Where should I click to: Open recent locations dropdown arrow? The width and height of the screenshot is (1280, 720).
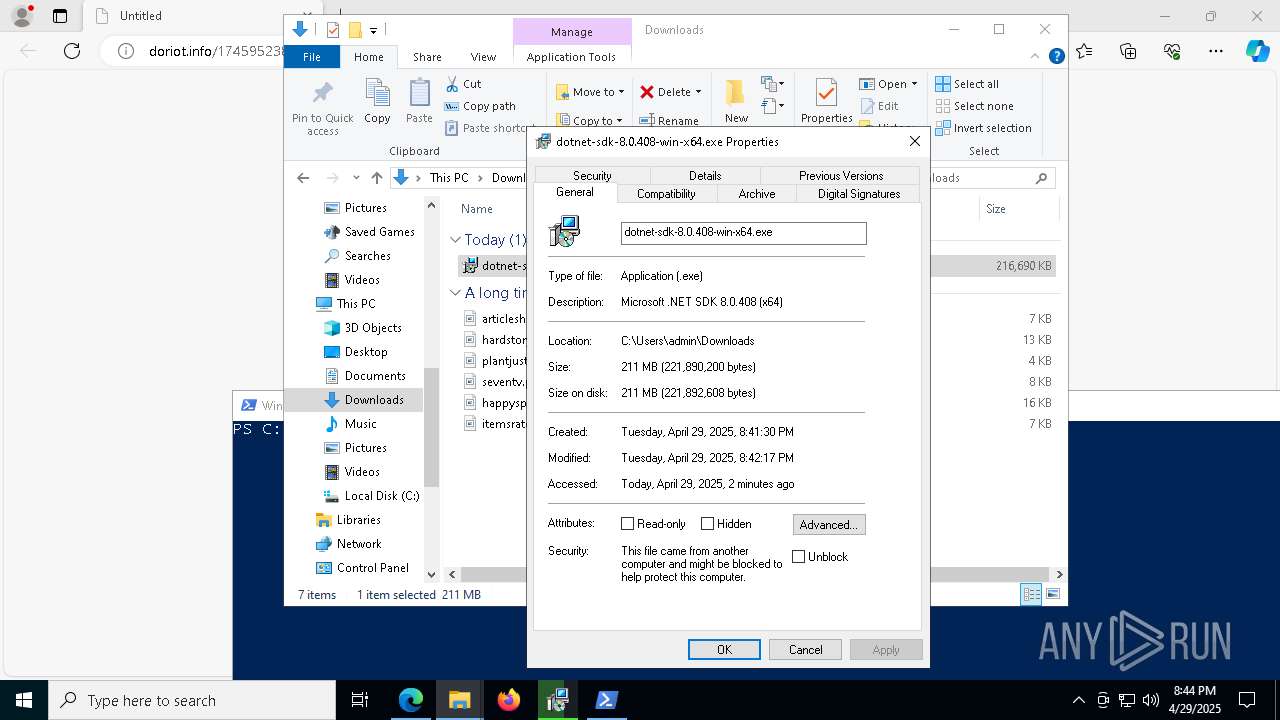point(355,178)
